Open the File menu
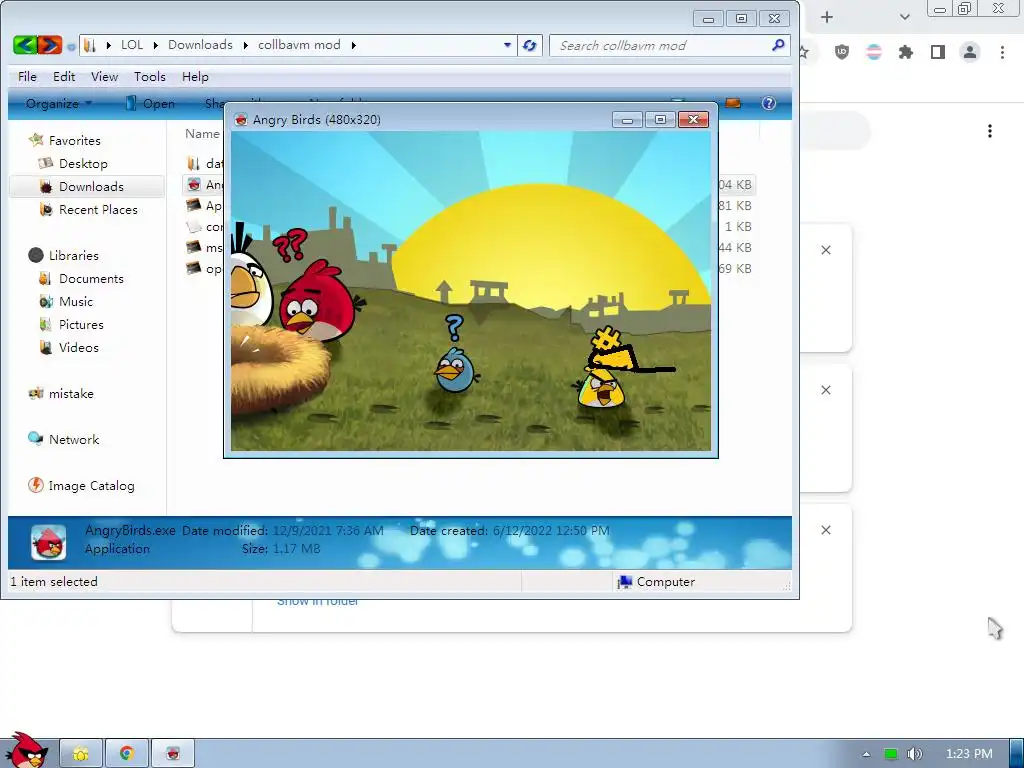Screen dimensions: 1024x768 point(27,77)
